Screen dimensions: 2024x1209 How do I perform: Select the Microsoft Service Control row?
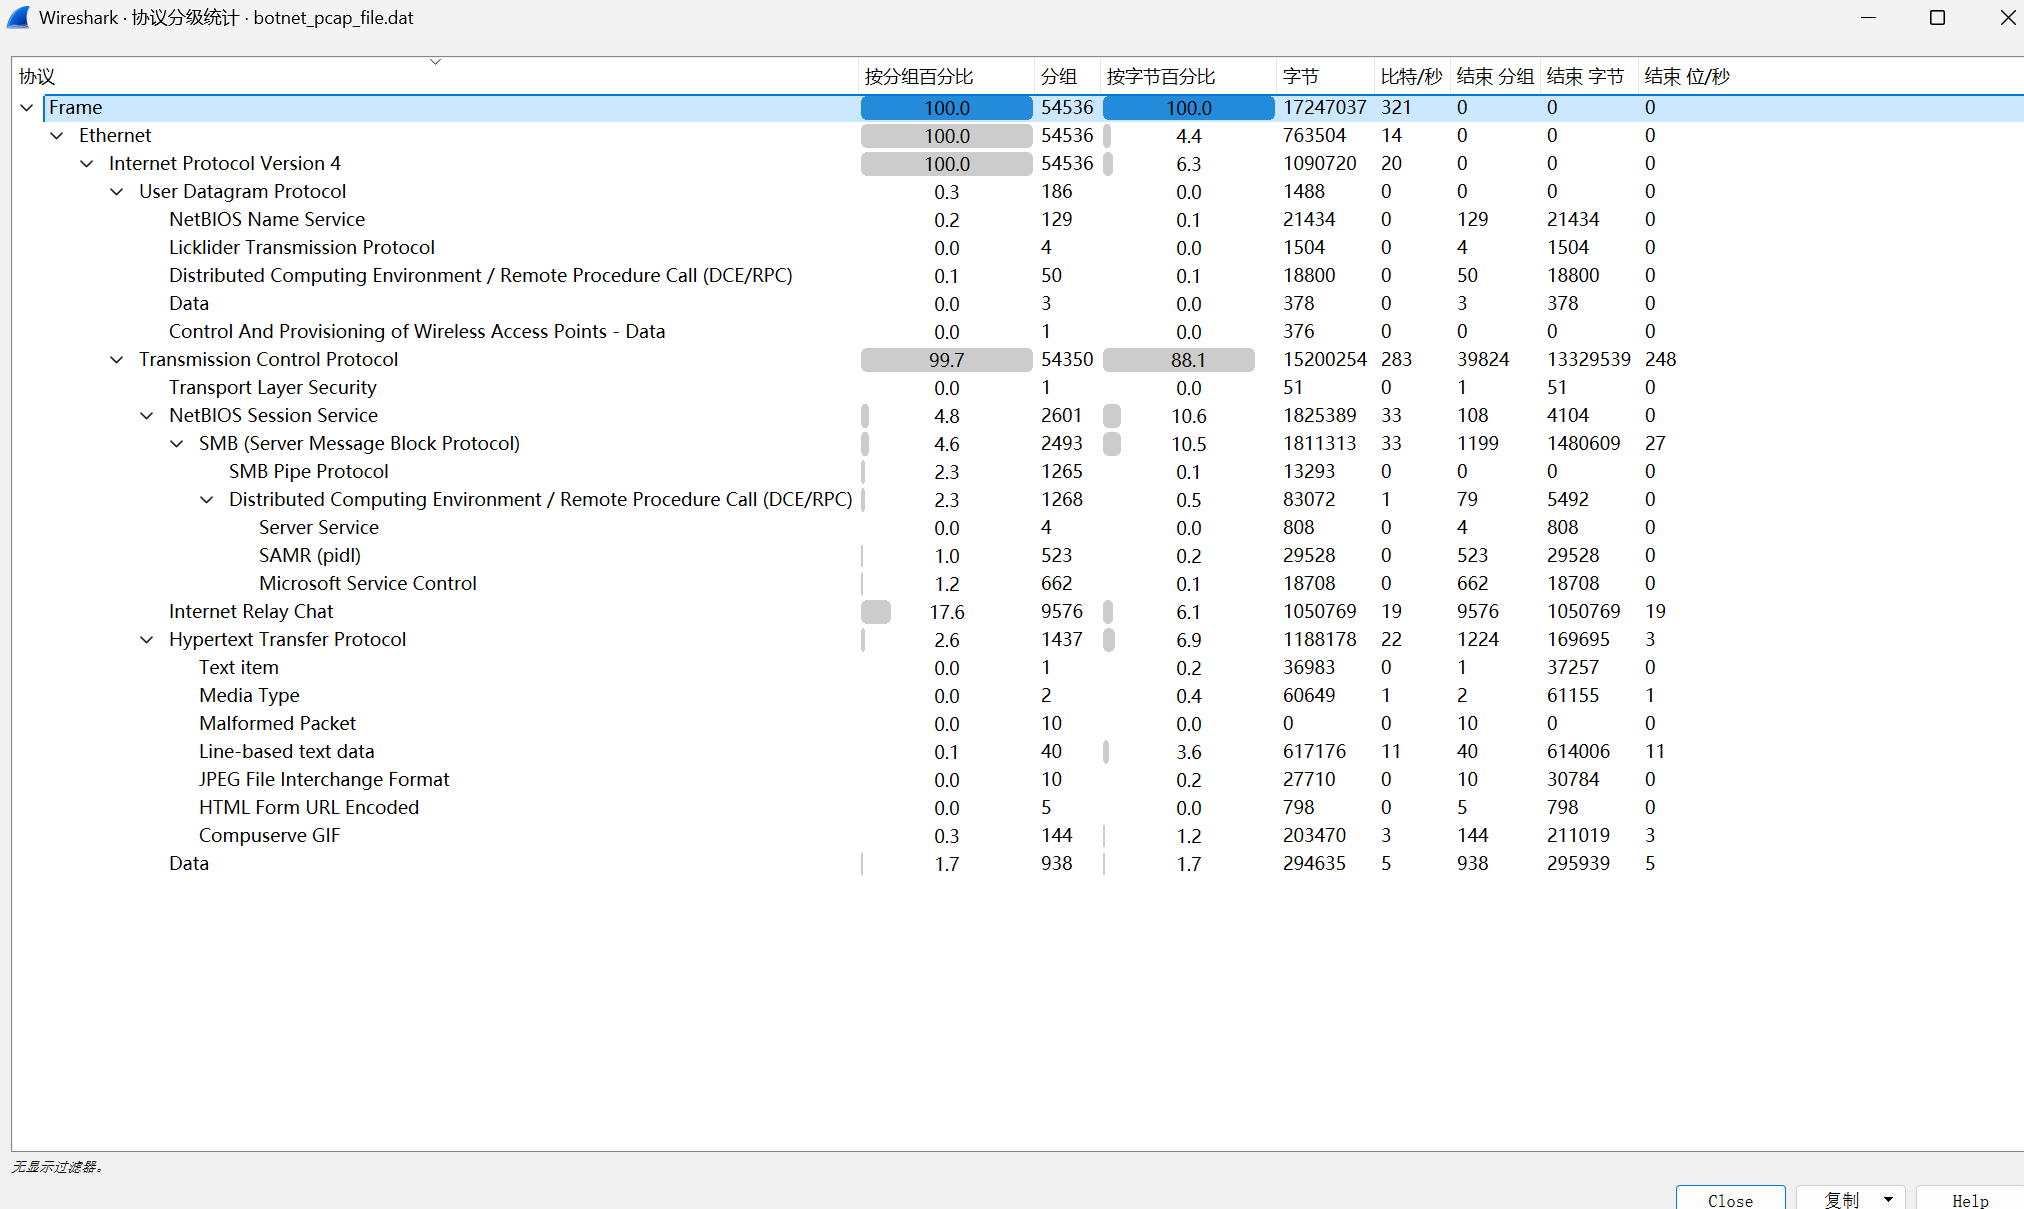[x=367, y=584]
